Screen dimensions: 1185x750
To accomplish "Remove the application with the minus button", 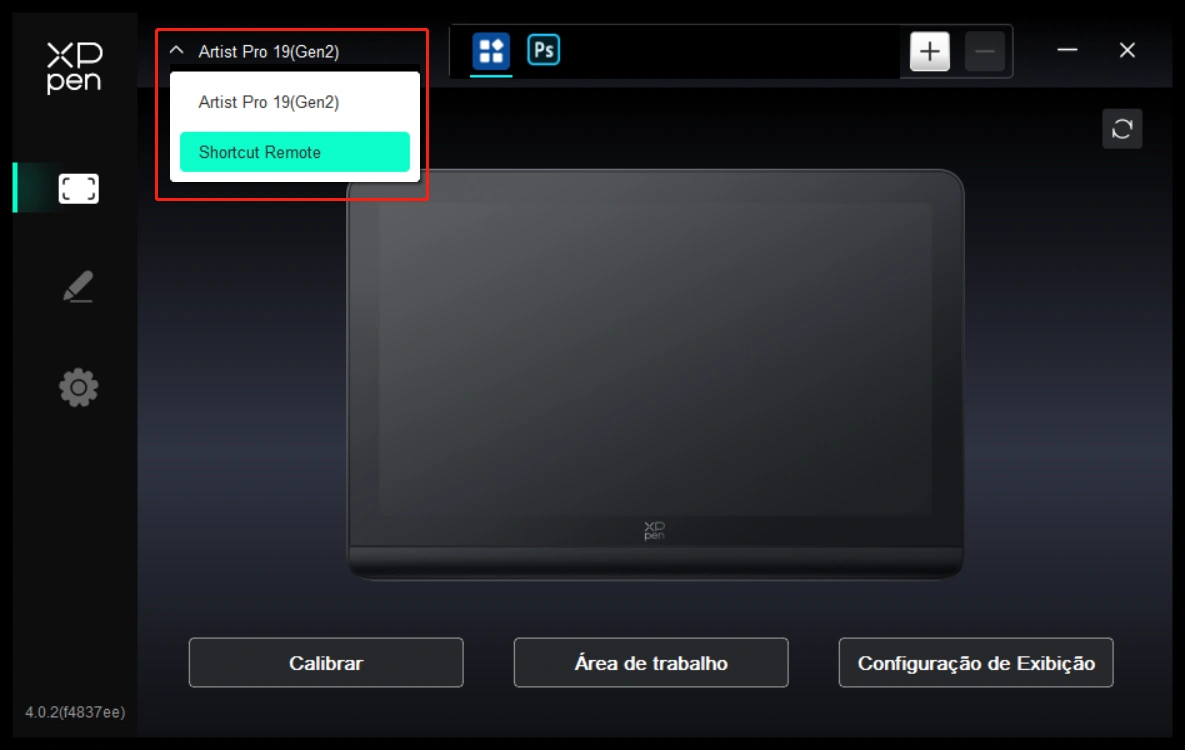I will (984, 52).
